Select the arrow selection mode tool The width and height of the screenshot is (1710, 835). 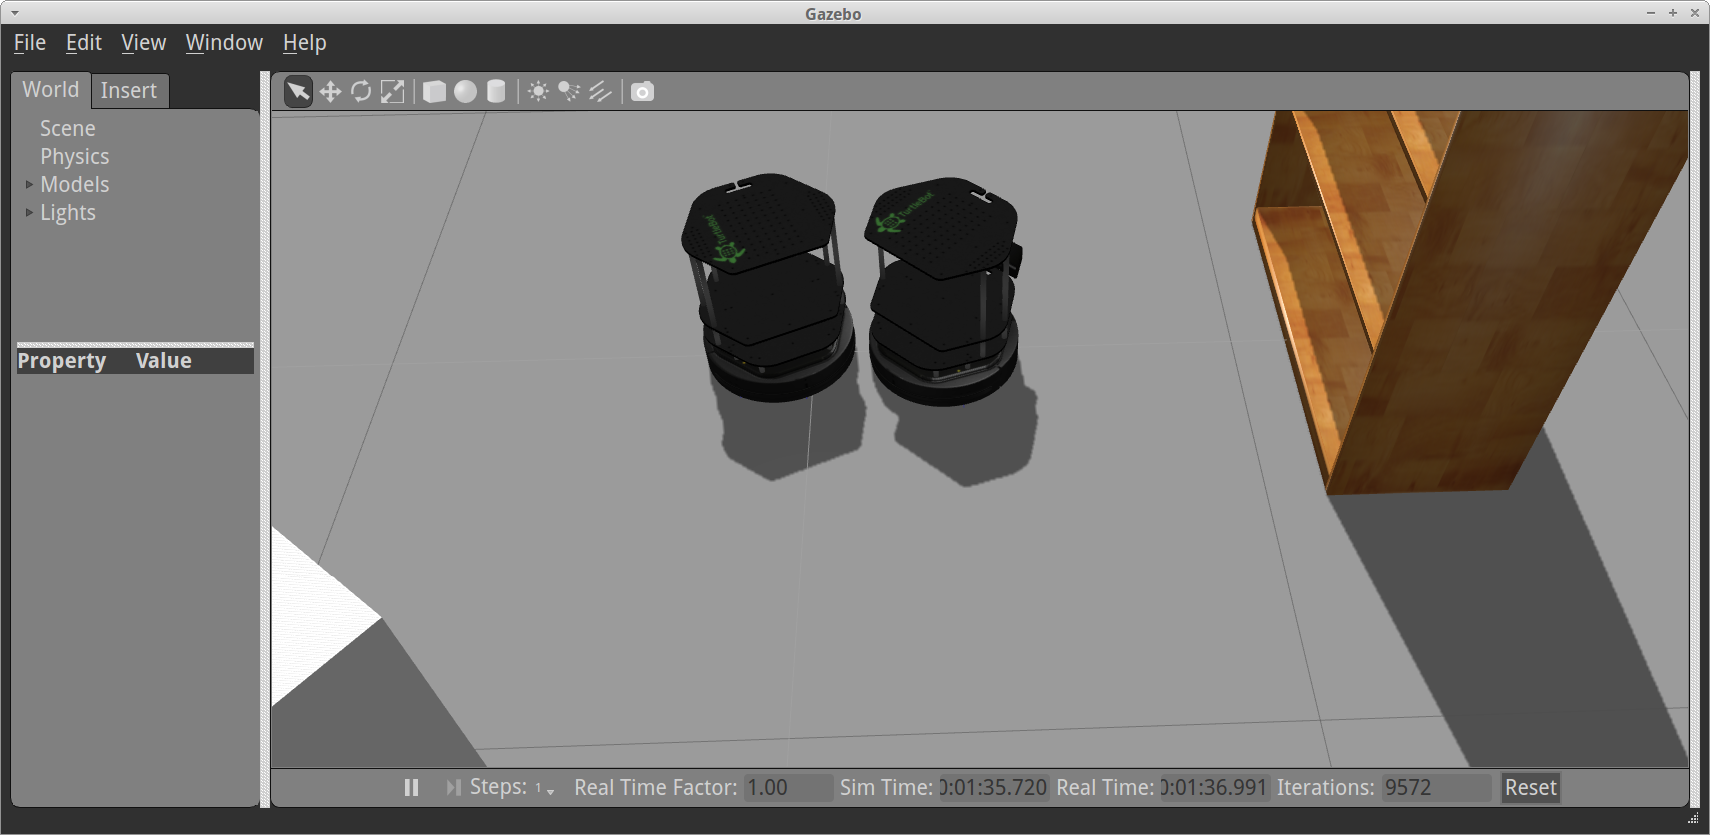click(x=298, y=92)
